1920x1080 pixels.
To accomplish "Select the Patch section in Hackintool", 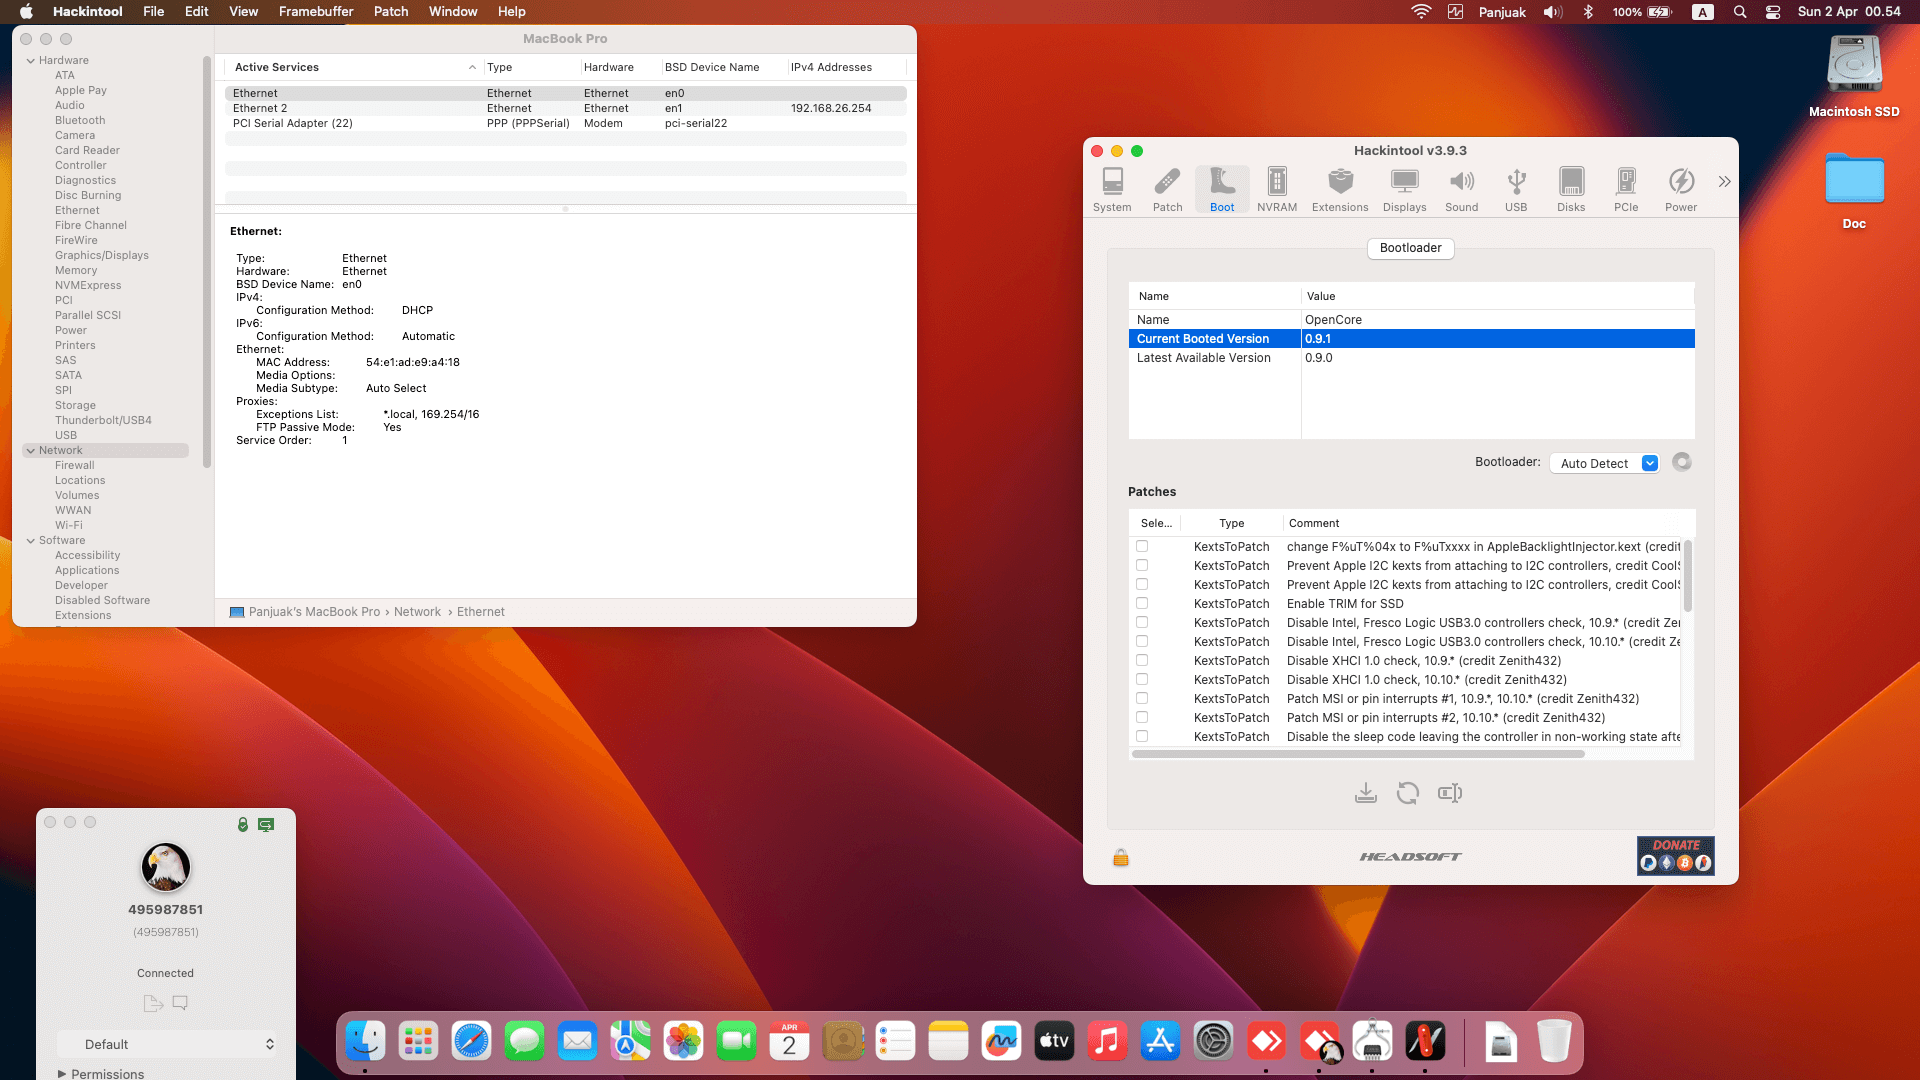I will 1167,188.
